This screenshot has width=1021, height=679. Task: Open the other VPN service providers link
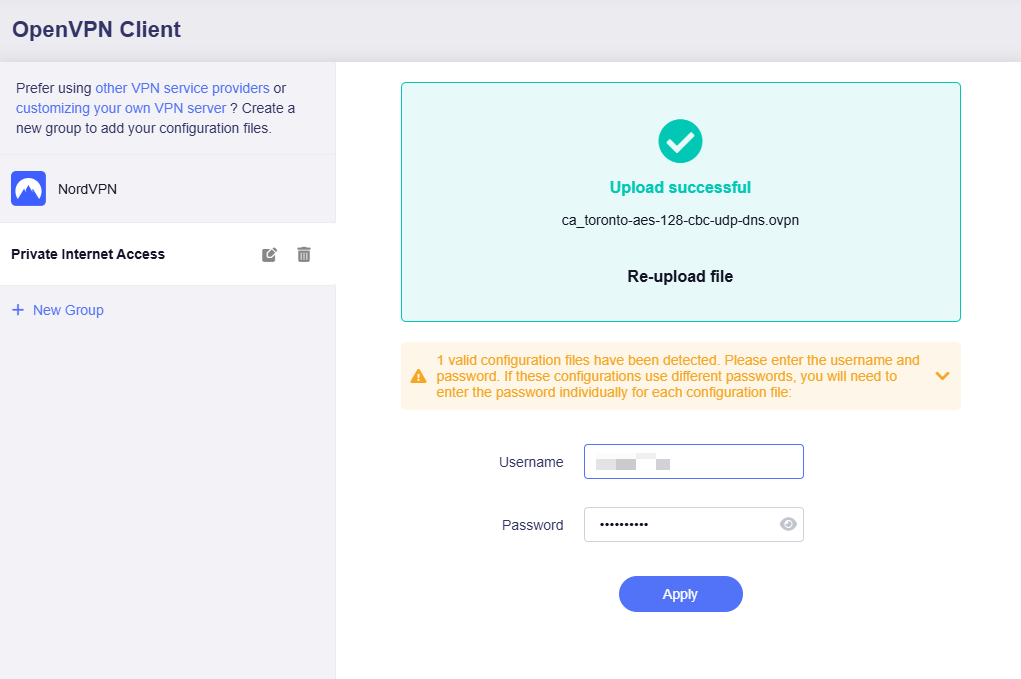point(182,88)
